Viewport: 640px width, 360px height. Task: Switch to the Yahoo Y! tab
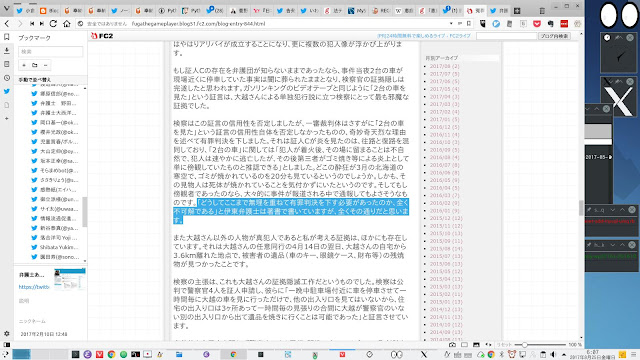[x=262, y=11]
